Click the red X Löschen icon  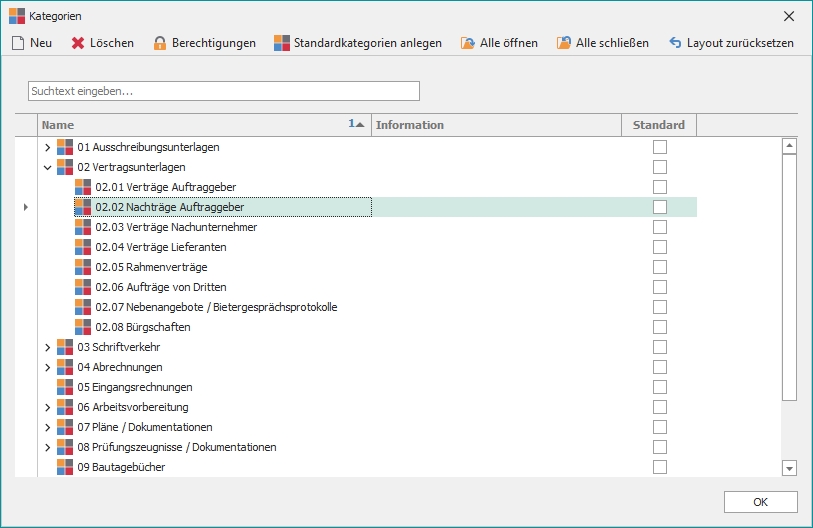pyautogui.click(x=78, y=43)
